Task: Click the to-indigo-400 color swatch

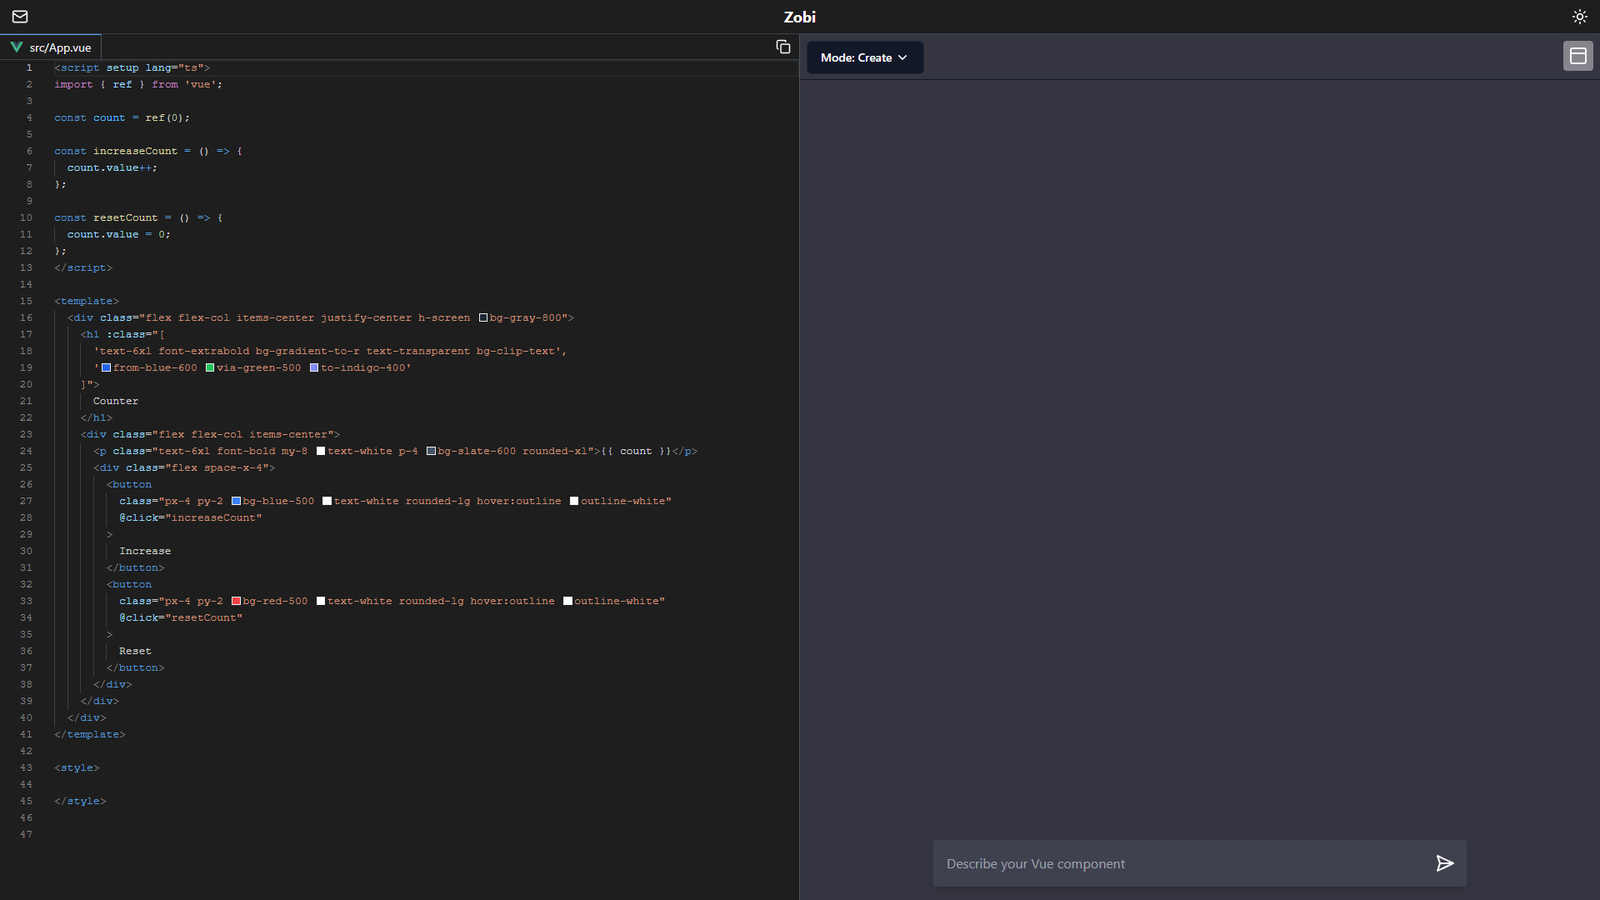Action: coord(314,368)
